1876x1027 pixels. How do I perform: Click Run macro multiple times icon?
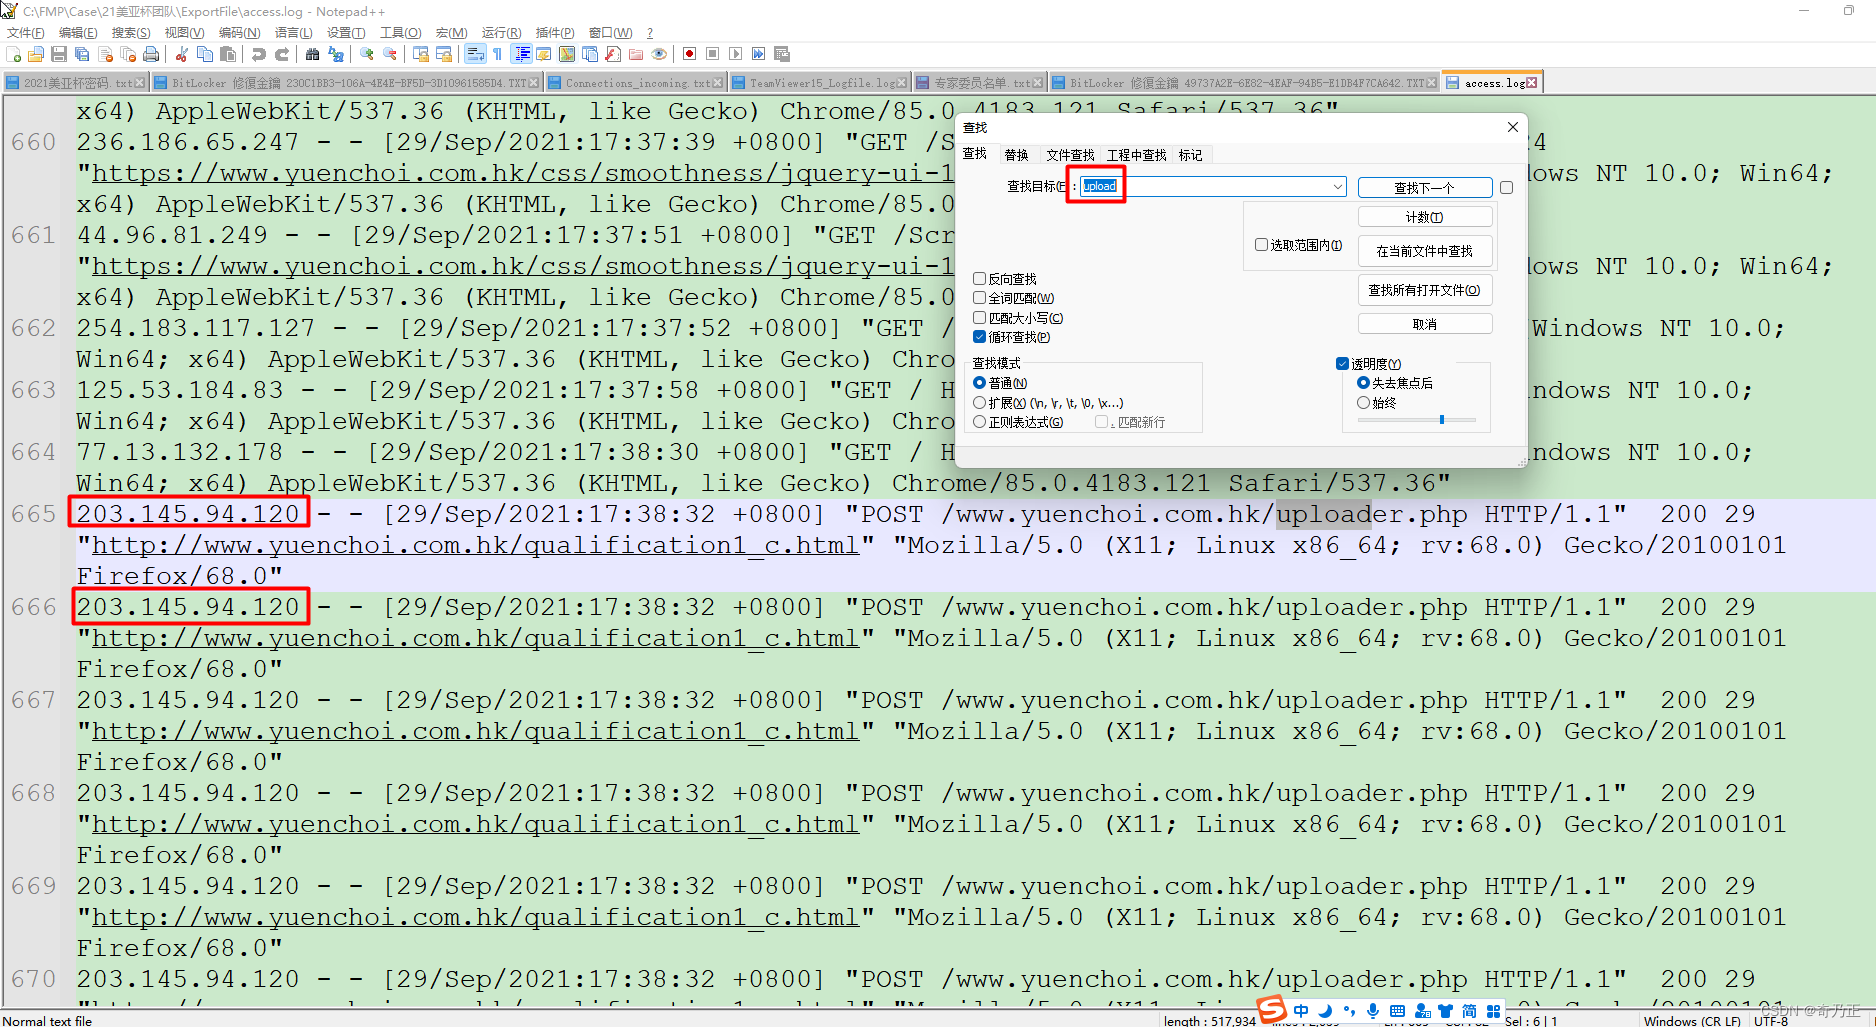758,54
